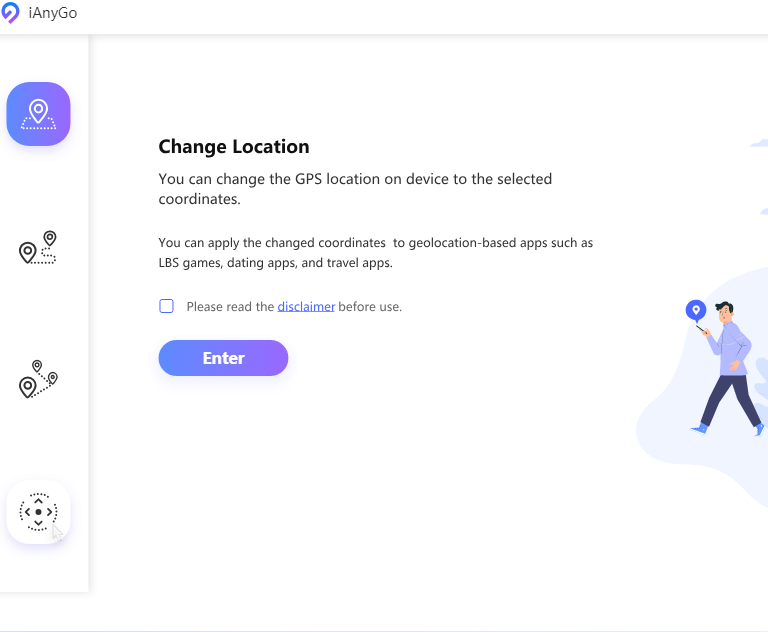Select the Change Location mode icon

click(x=38, y=114)
